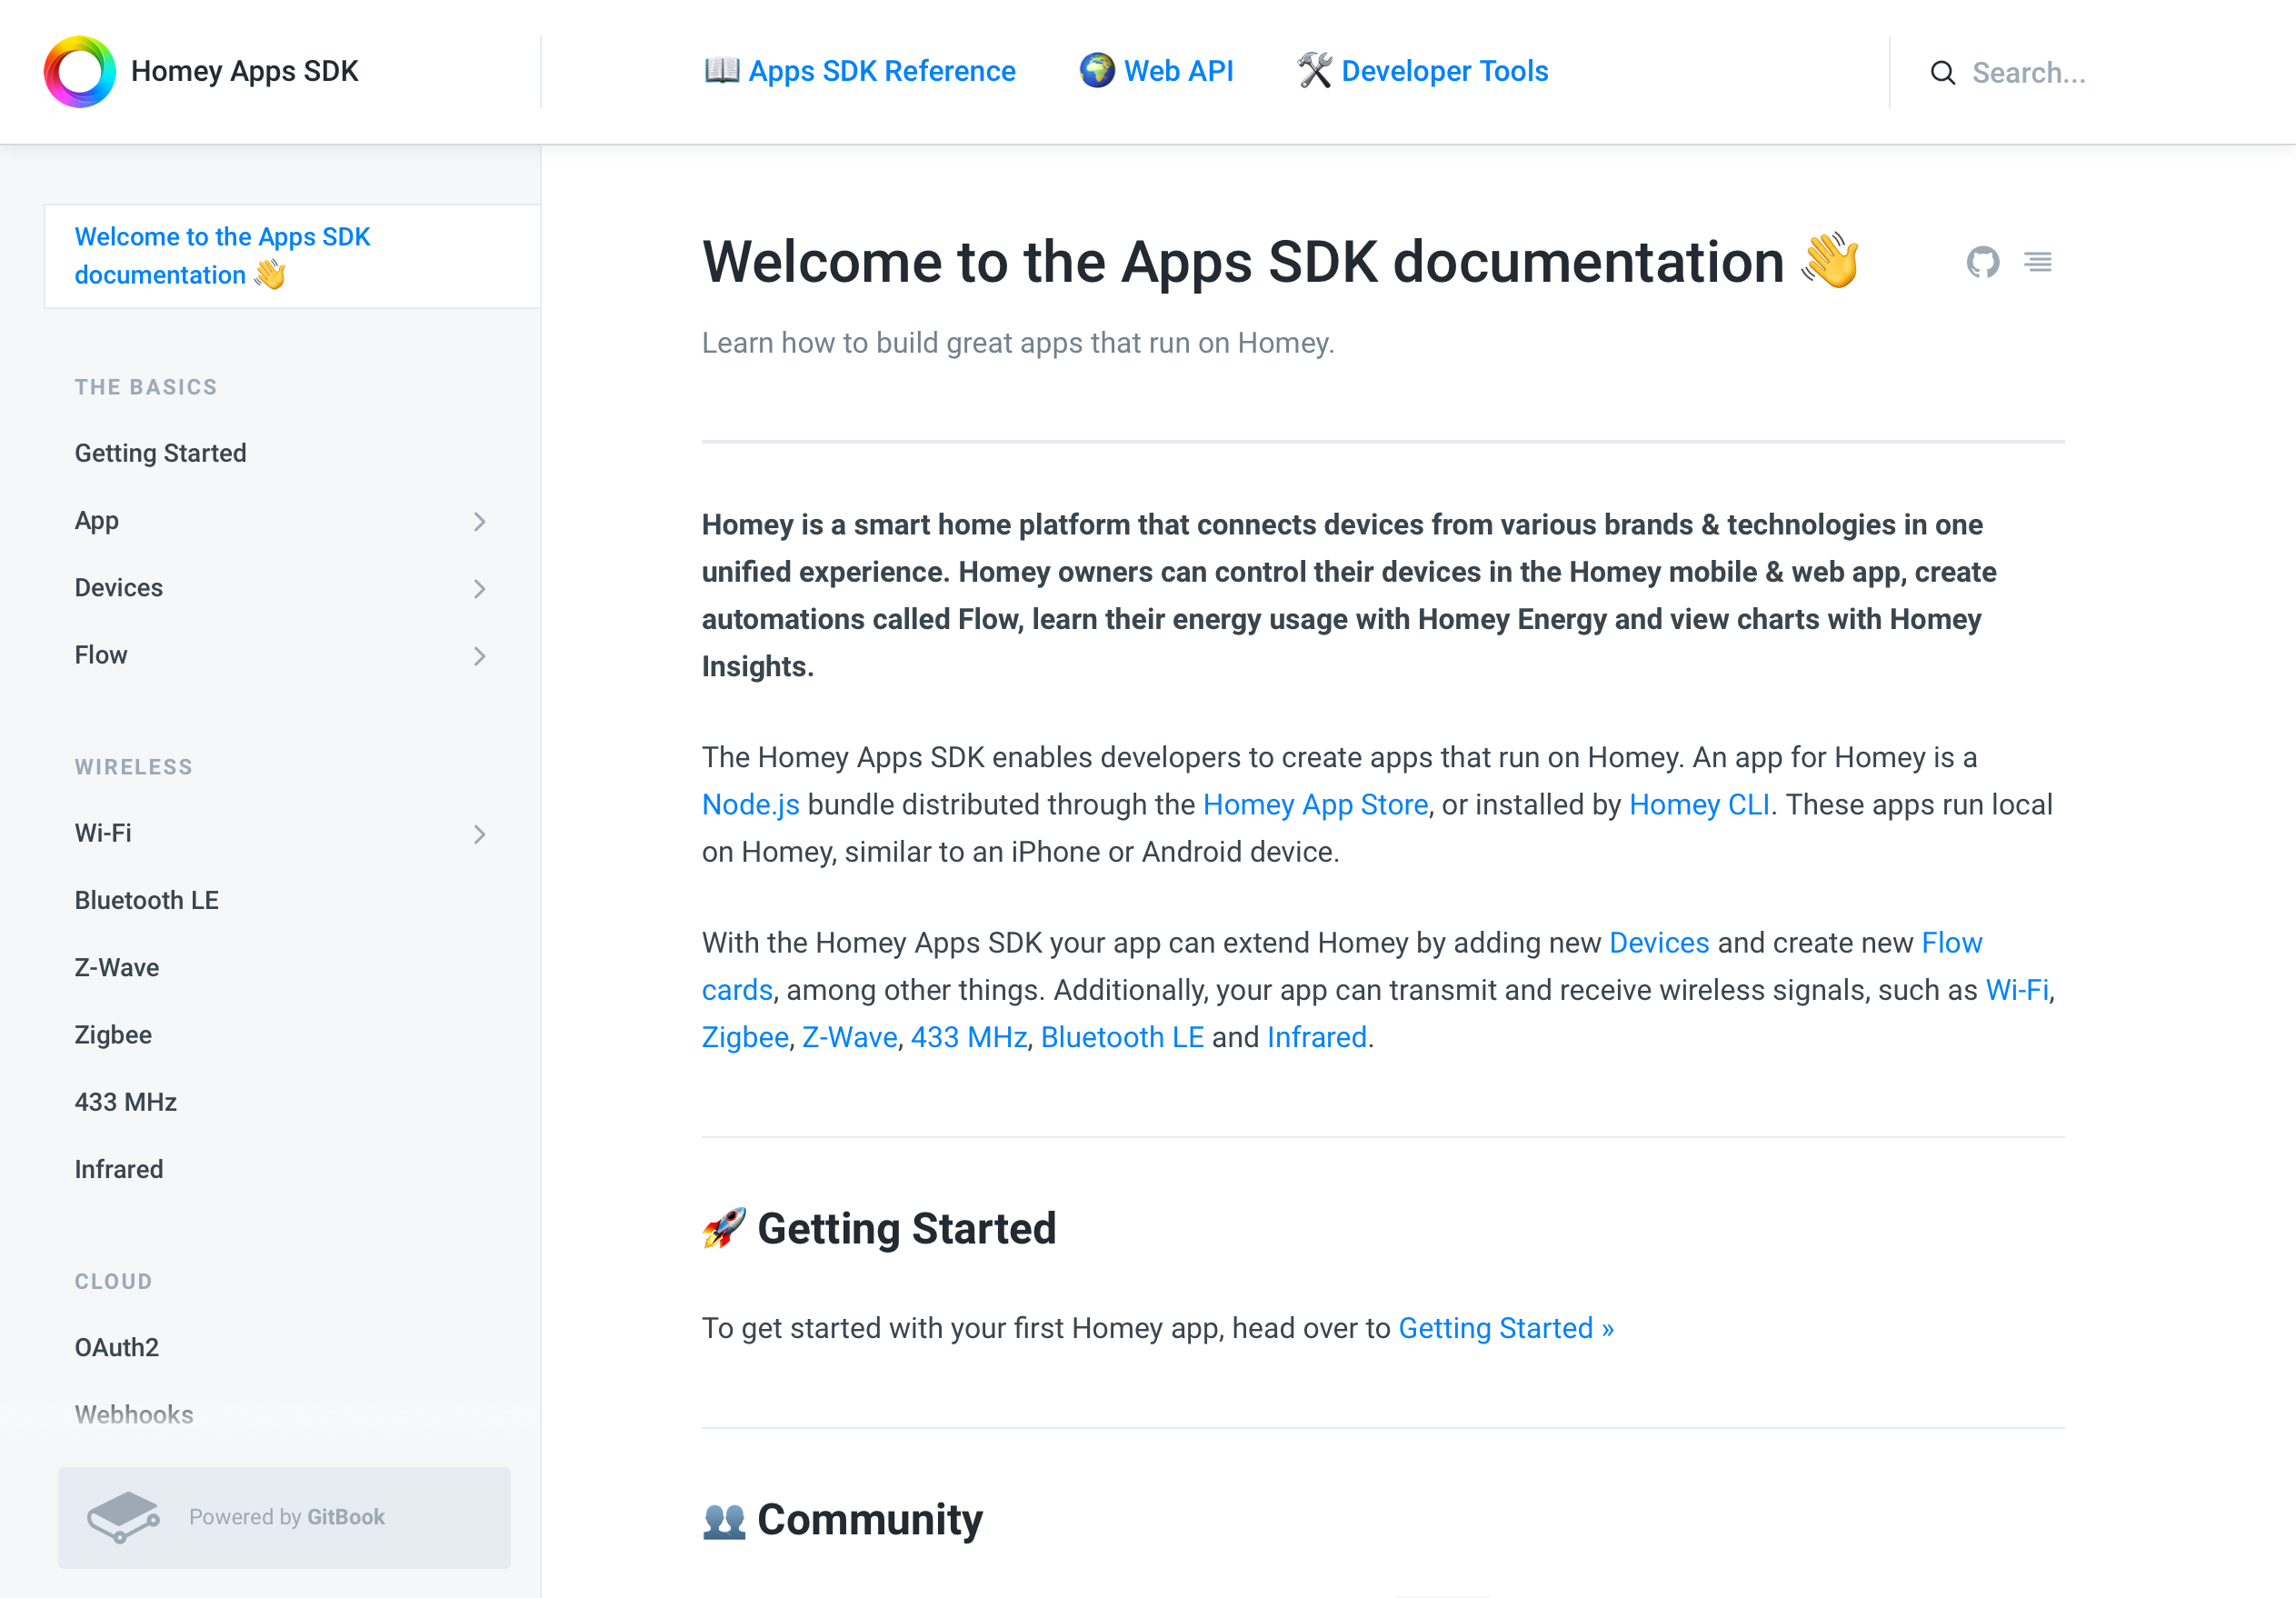Expand the Wi-Fi sidebar section chevron
The height and width of the screenshot is (1598, 2296).
[x=480, y=834]
